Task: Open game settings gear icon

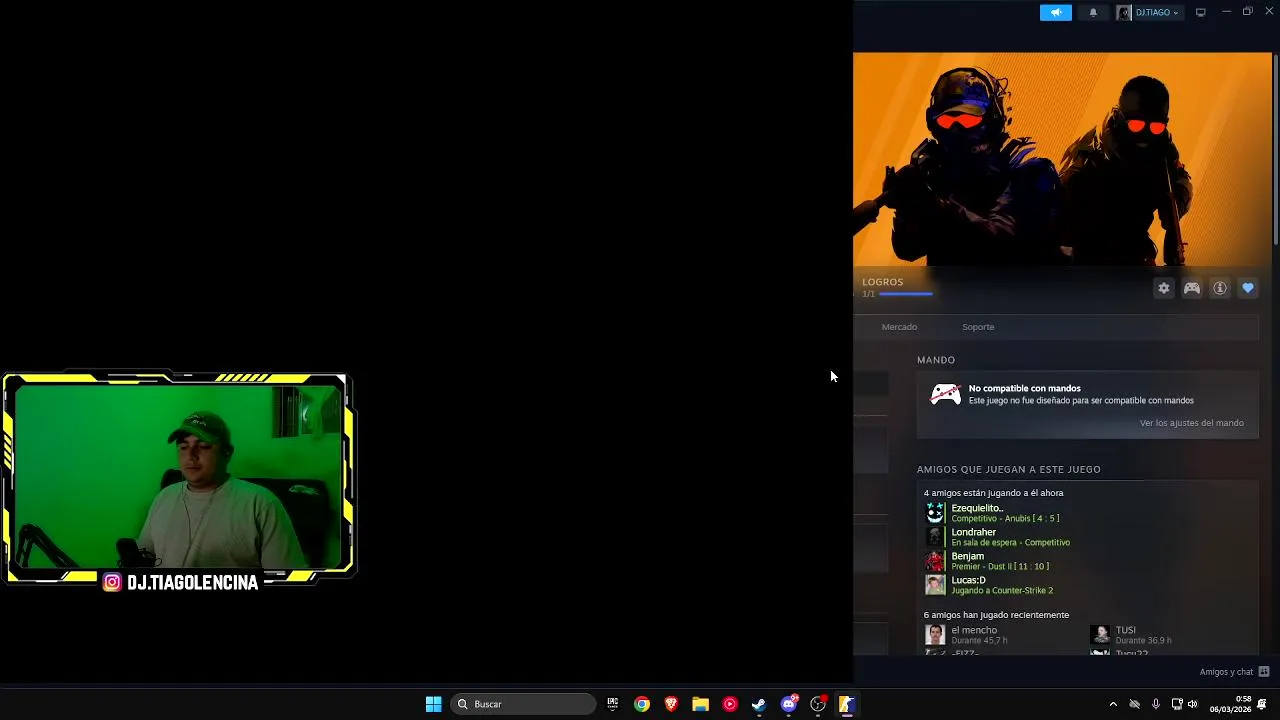Action: (x=1164, y=288)
